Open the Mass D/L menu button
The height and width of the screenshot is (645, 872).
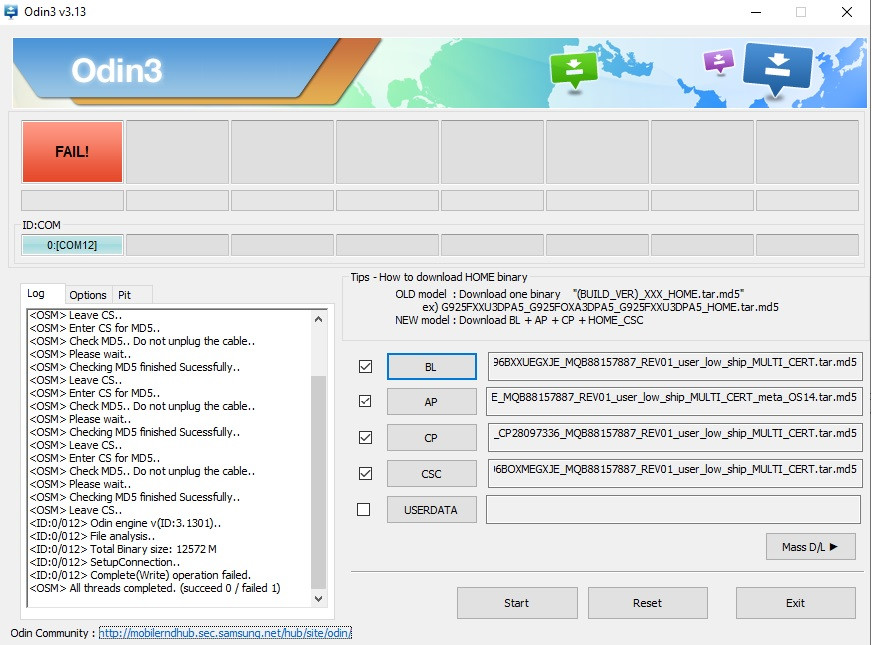pyautogui.click(x=810, y=547)
